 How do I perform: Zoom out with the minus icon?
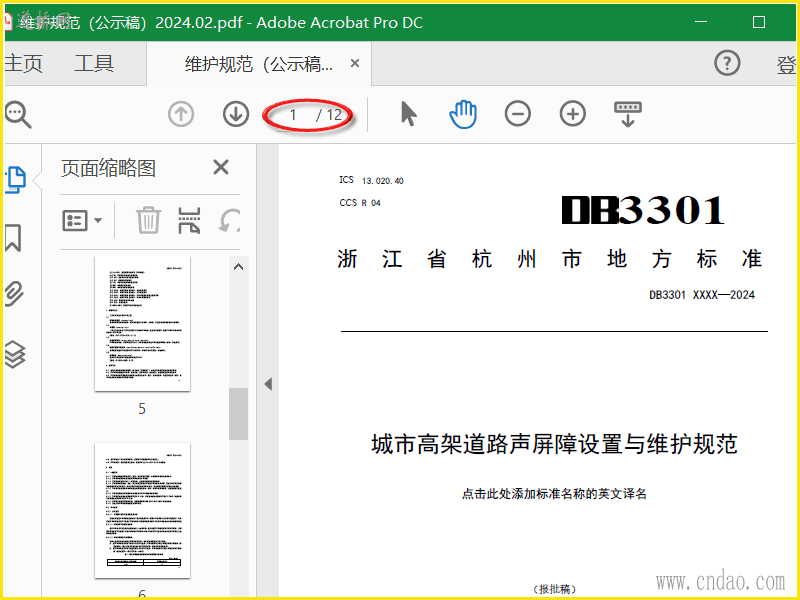coord(518,114)
